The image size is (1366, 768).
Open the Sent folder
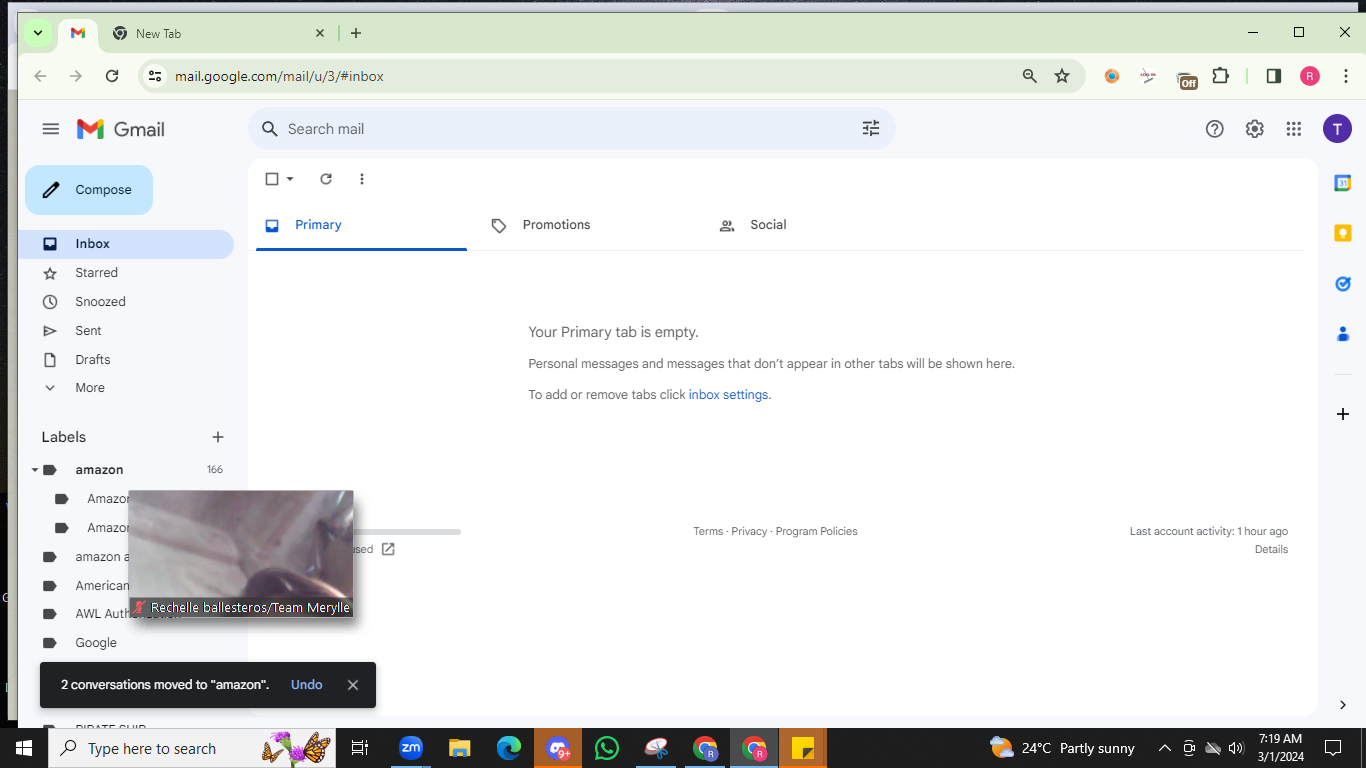[126, 331]
